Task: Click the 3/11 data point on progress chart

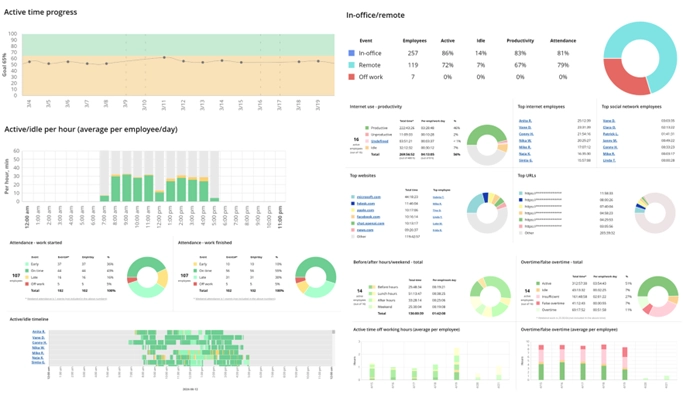Action: [164, 57]
